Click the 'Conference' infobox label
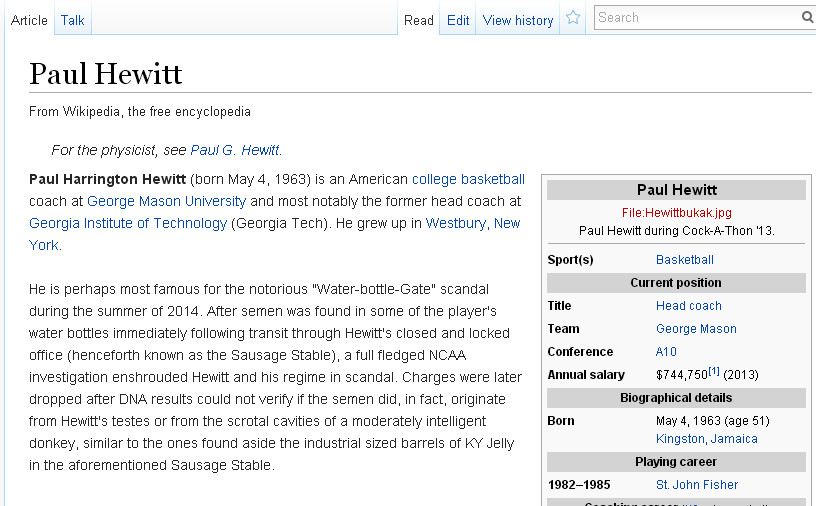The image size is (816, 506). [x=580, y=352]
